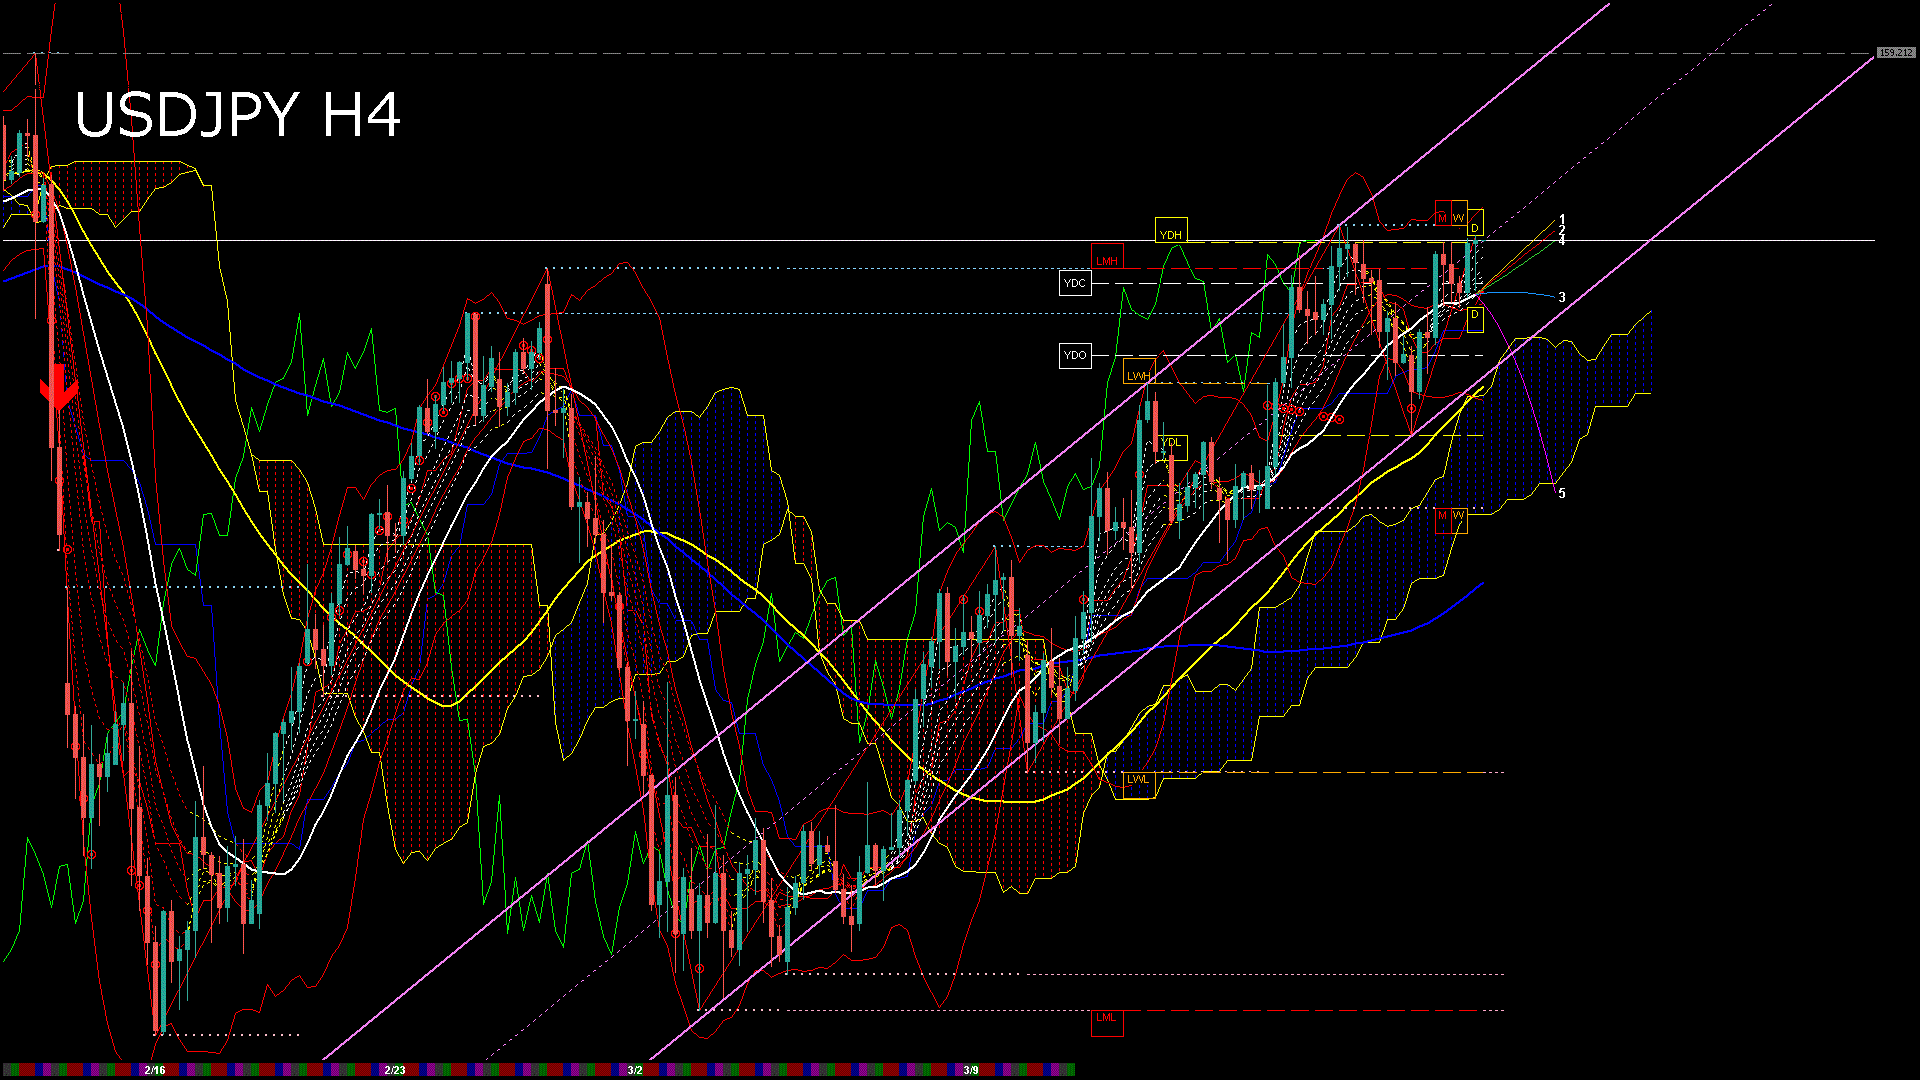Click the USDJPY H4 chart title
1920x1080 pixels.
pos(238,115)
